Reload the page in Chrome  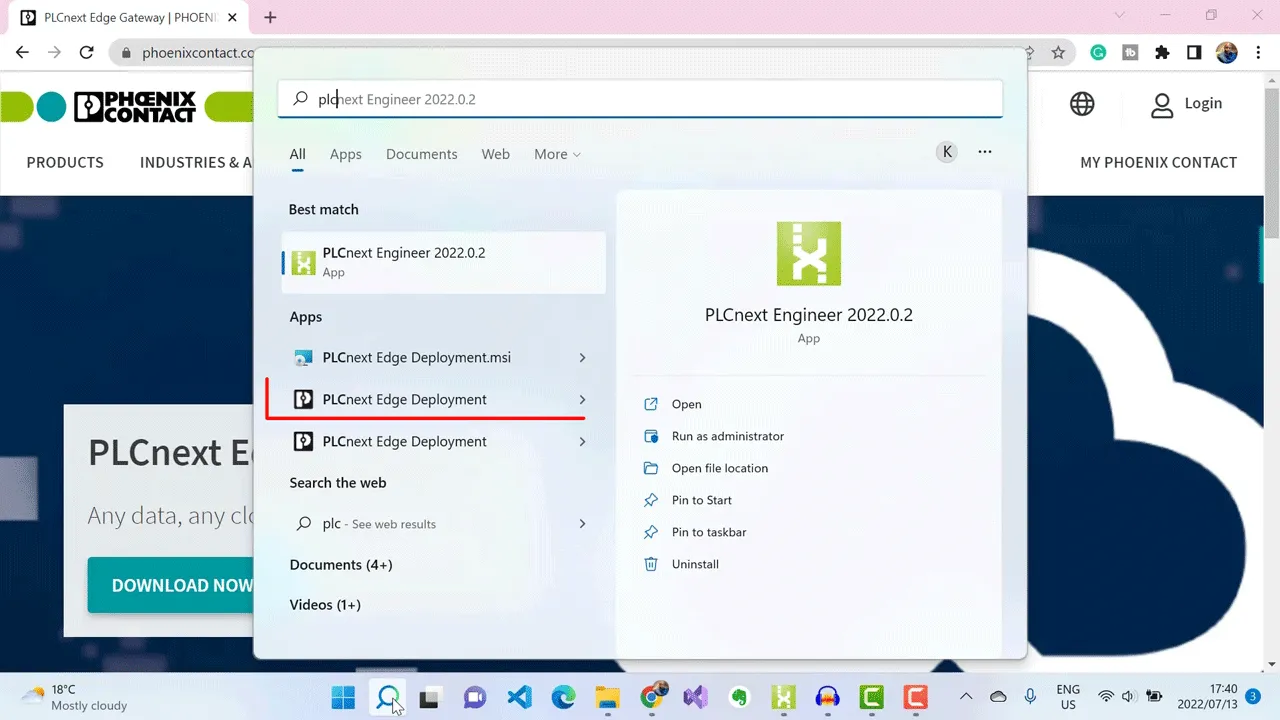pyautogui.click(x=86, y=53)
